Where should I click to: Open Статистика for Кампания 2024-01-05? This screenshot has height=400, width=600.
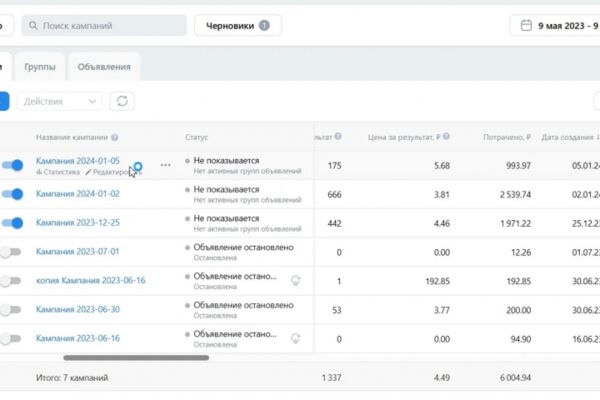pyautogui.click(x=58, y=172)
